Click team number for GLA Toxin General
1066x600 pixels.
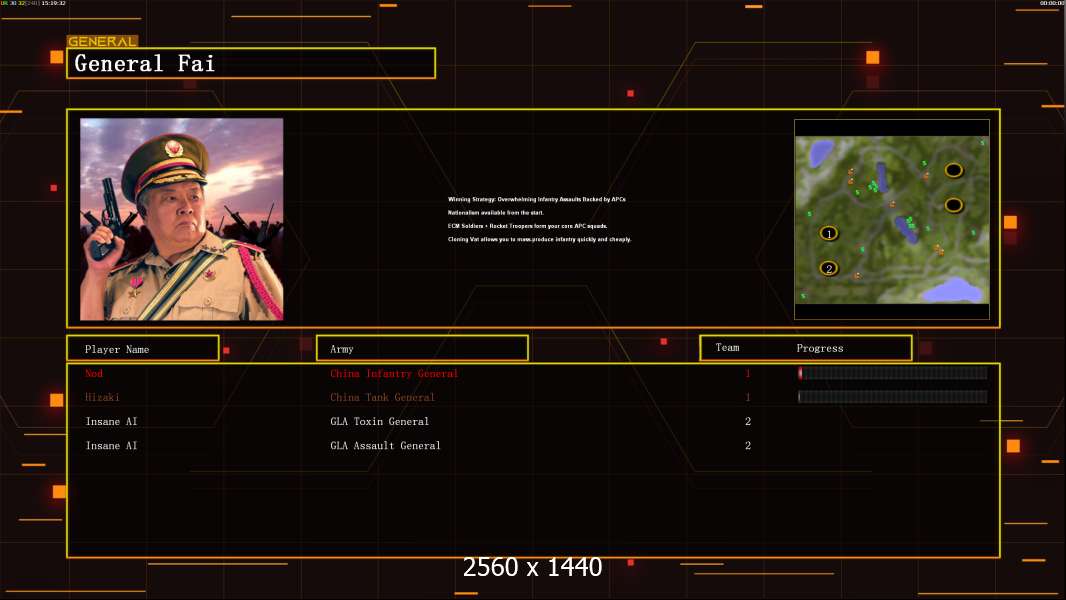click(748, 421)
